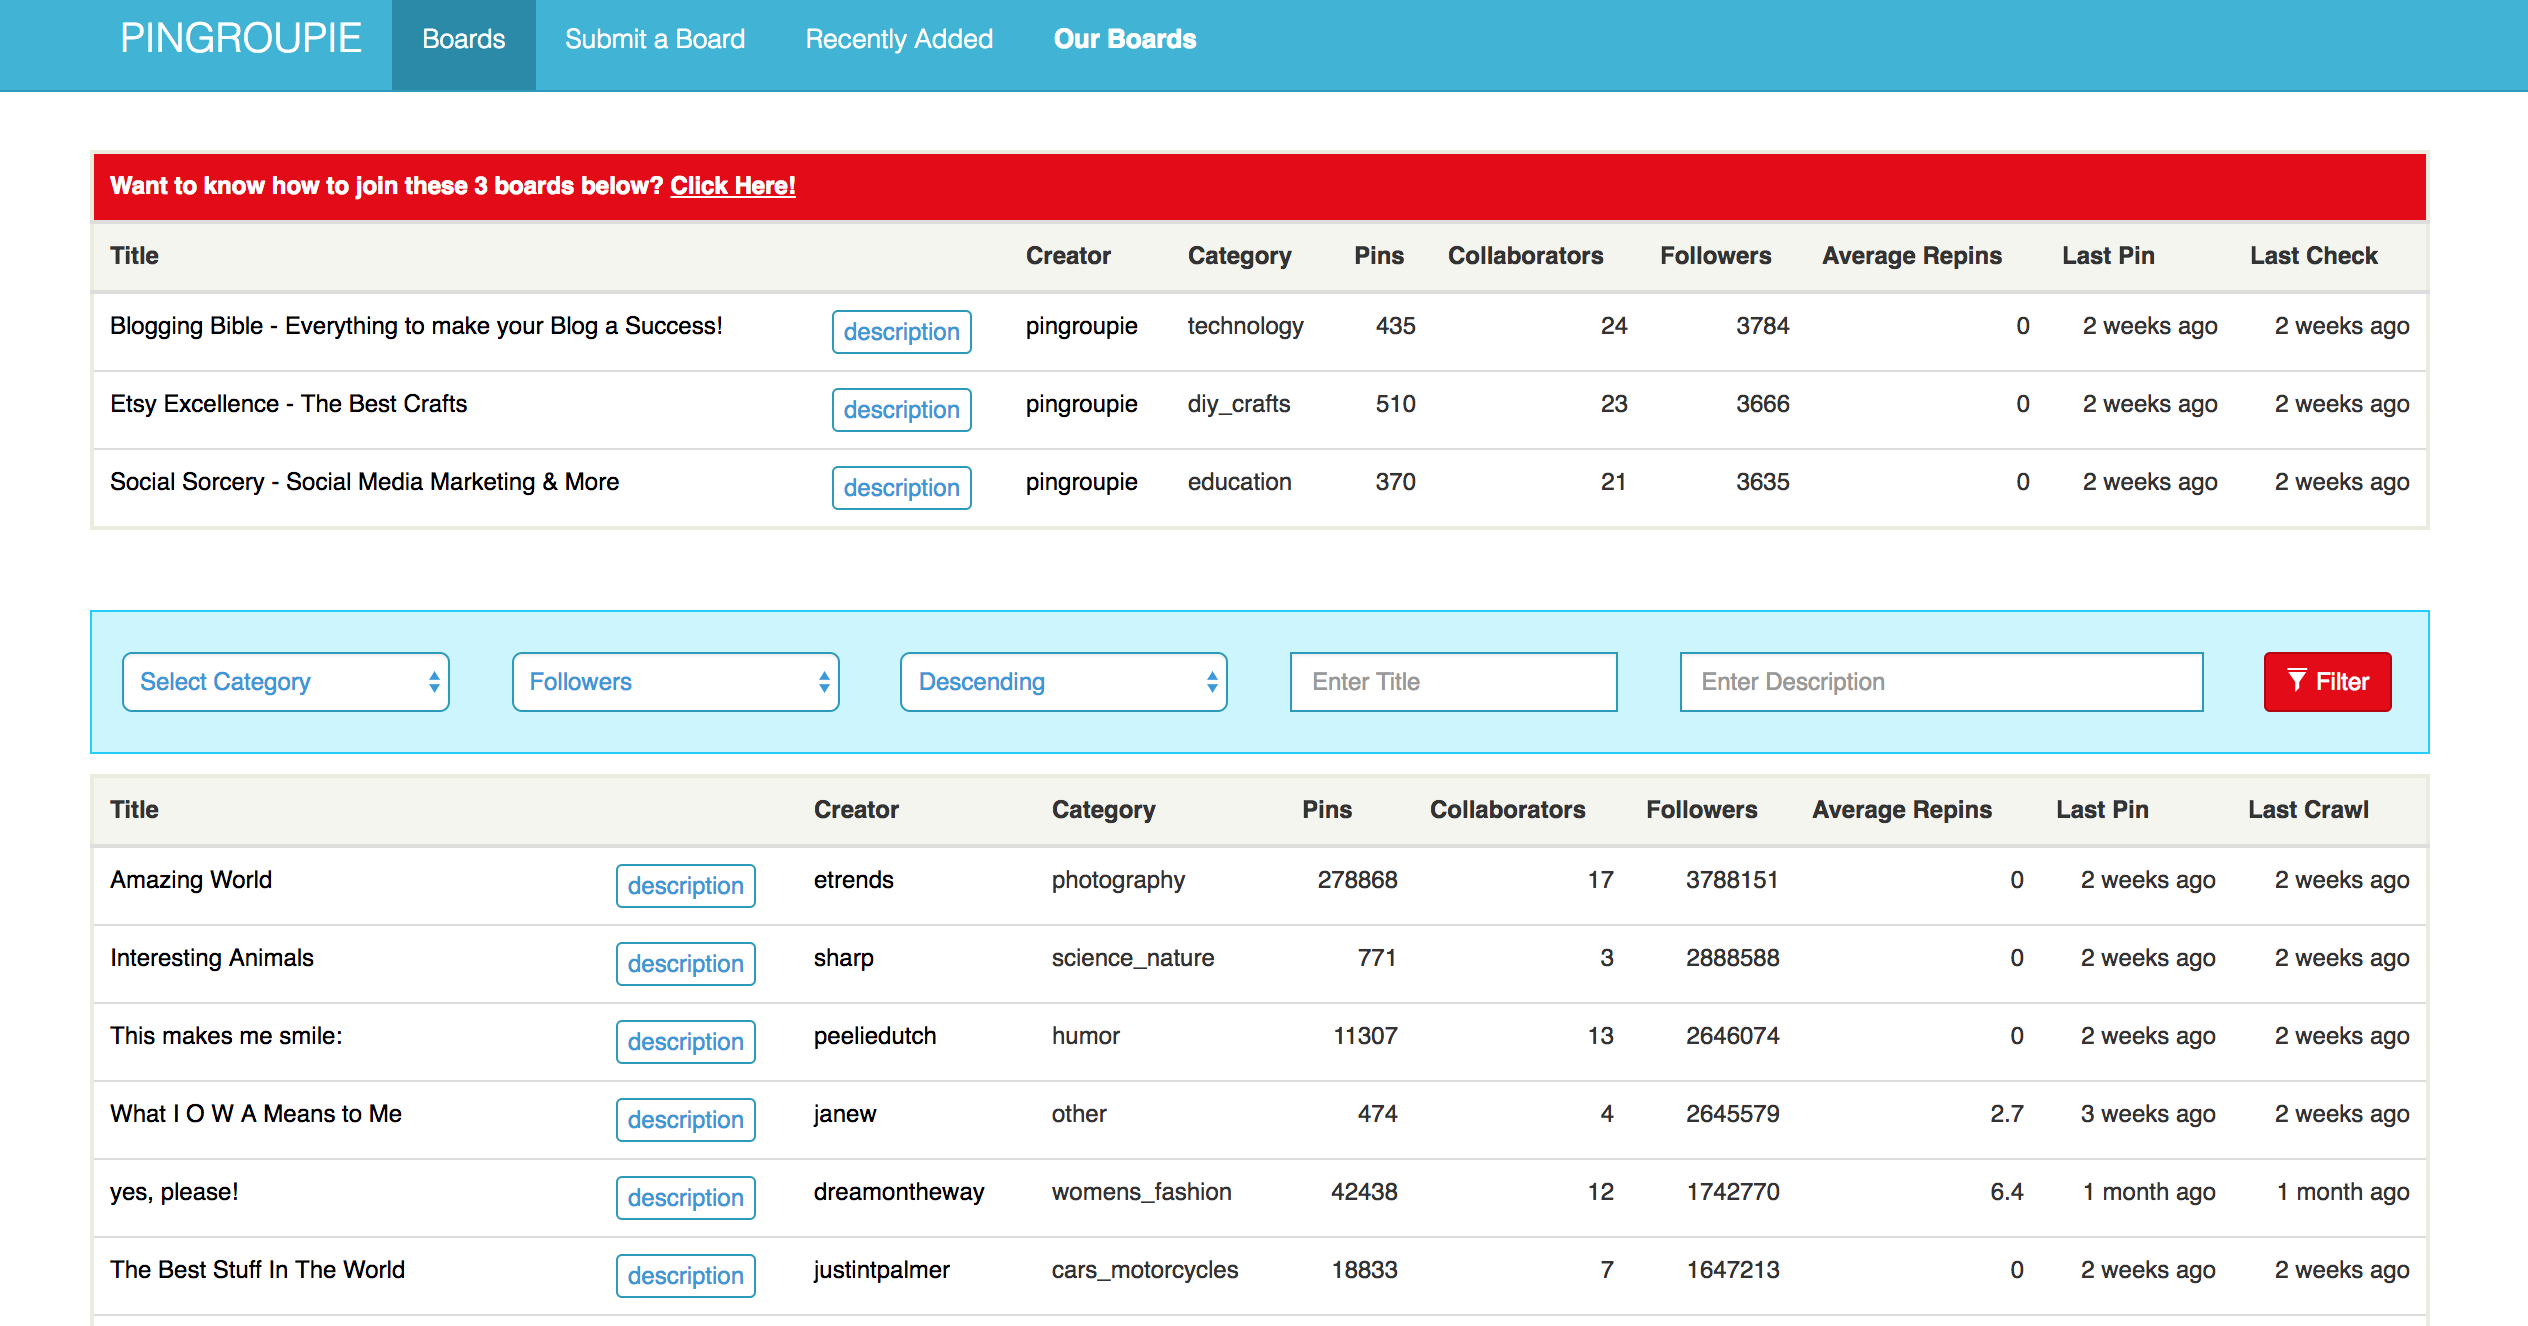Click followers value 2888588
The height and width of the screenshot is (1326, 2528).
[x=1733, y=958]
